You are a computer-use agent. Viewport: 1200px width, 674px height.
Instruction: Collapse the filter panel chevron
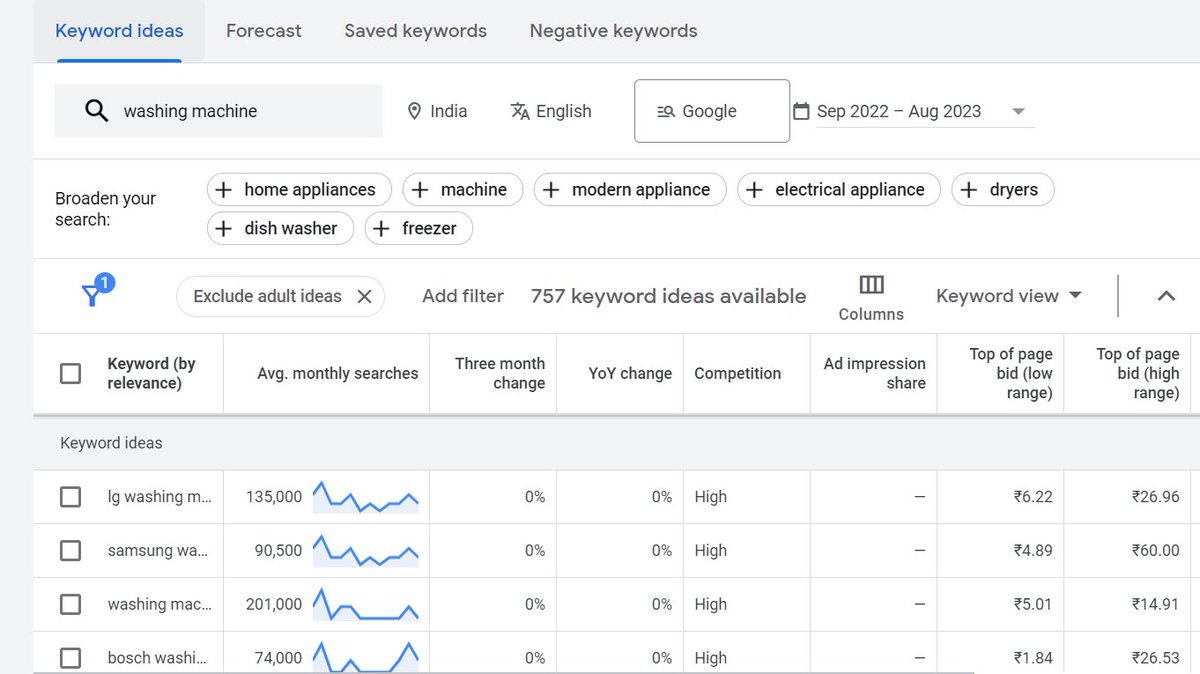tap(1166, 296)
